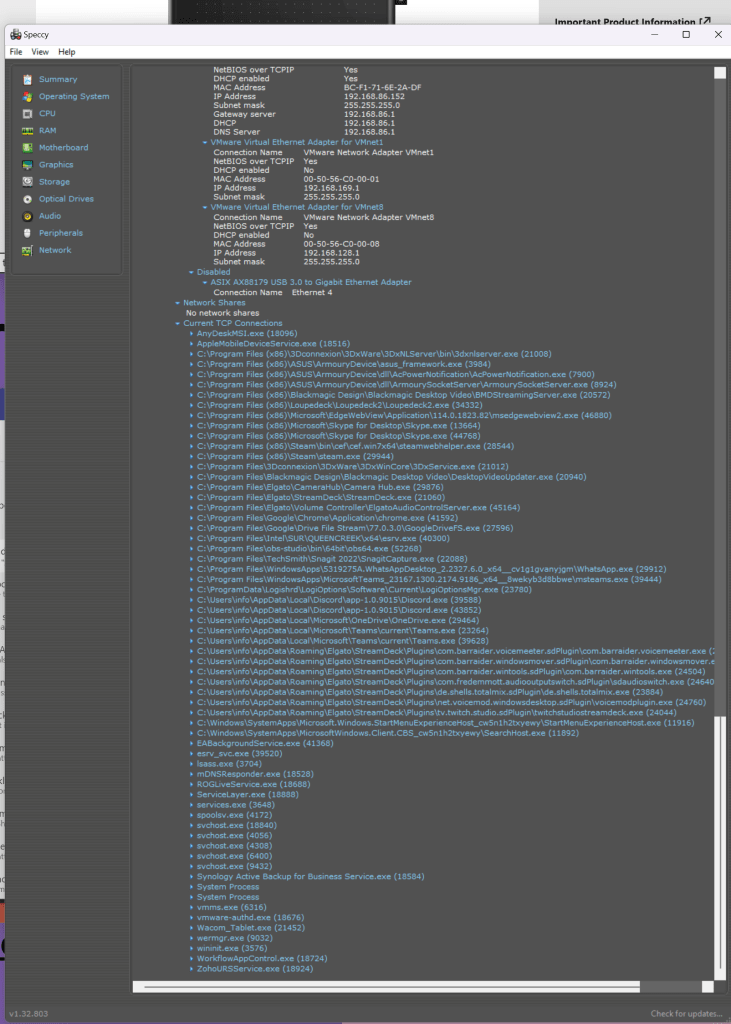Viewport: 731px width, 1024px height.
Task: Click the horizontal scrollbar right arrow
Action: [x=707, y=987]
